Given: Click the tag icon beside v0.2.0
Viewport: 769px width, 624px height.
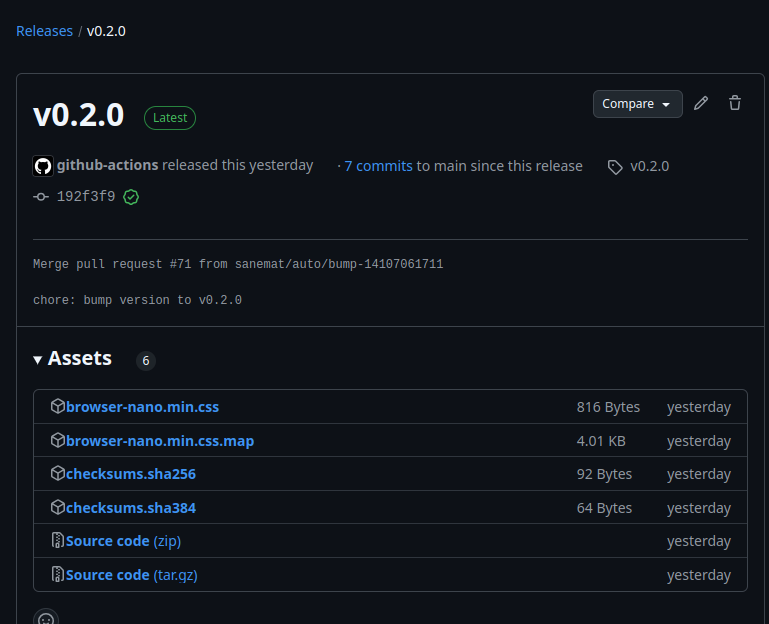Looking at the screenshot, I should point(615,167).
